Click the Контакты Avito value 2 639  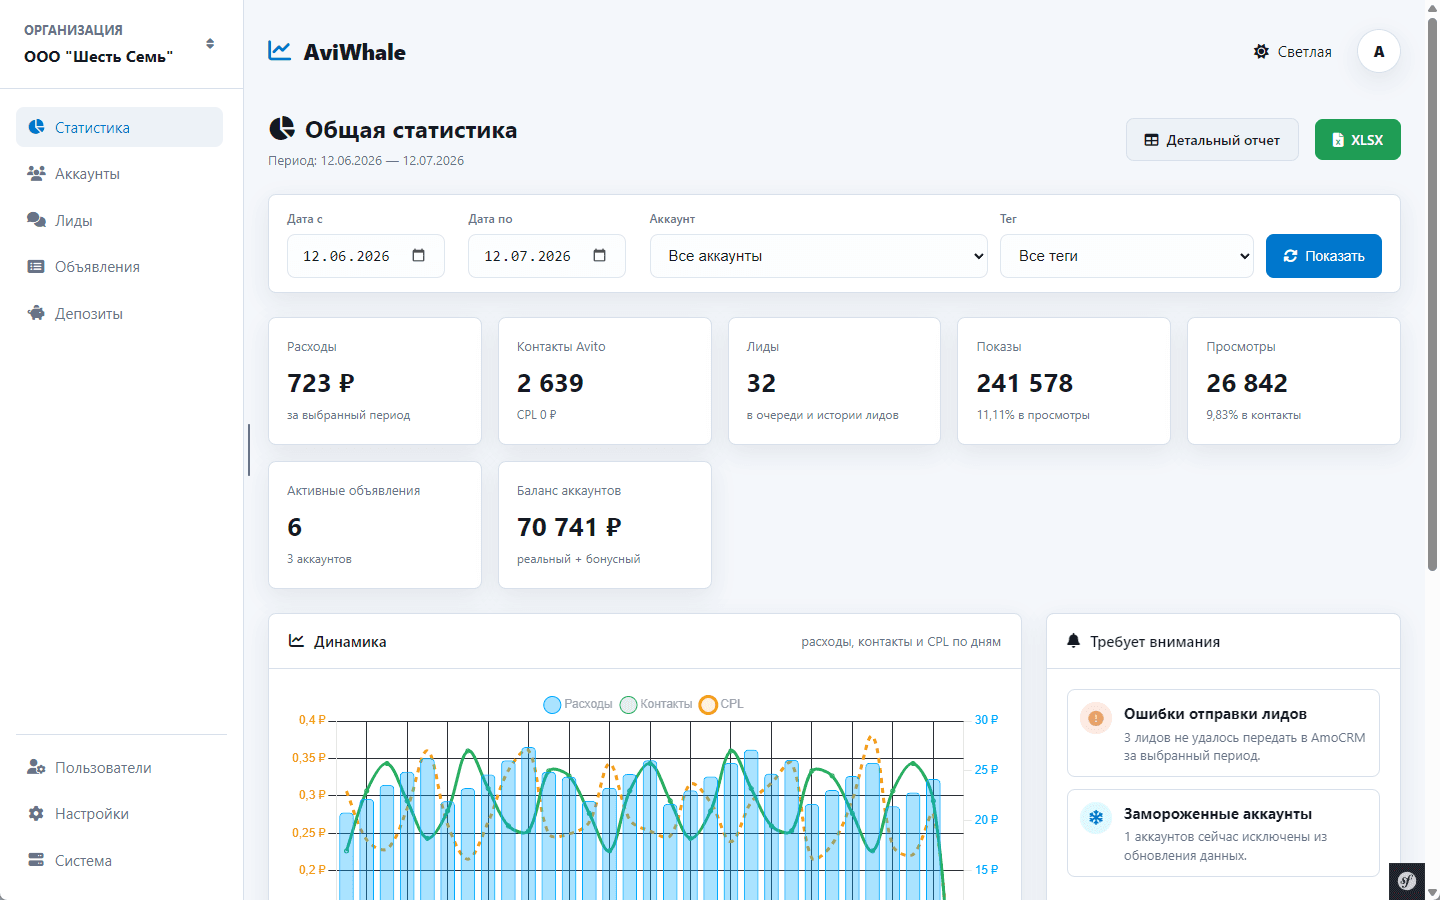550,383
